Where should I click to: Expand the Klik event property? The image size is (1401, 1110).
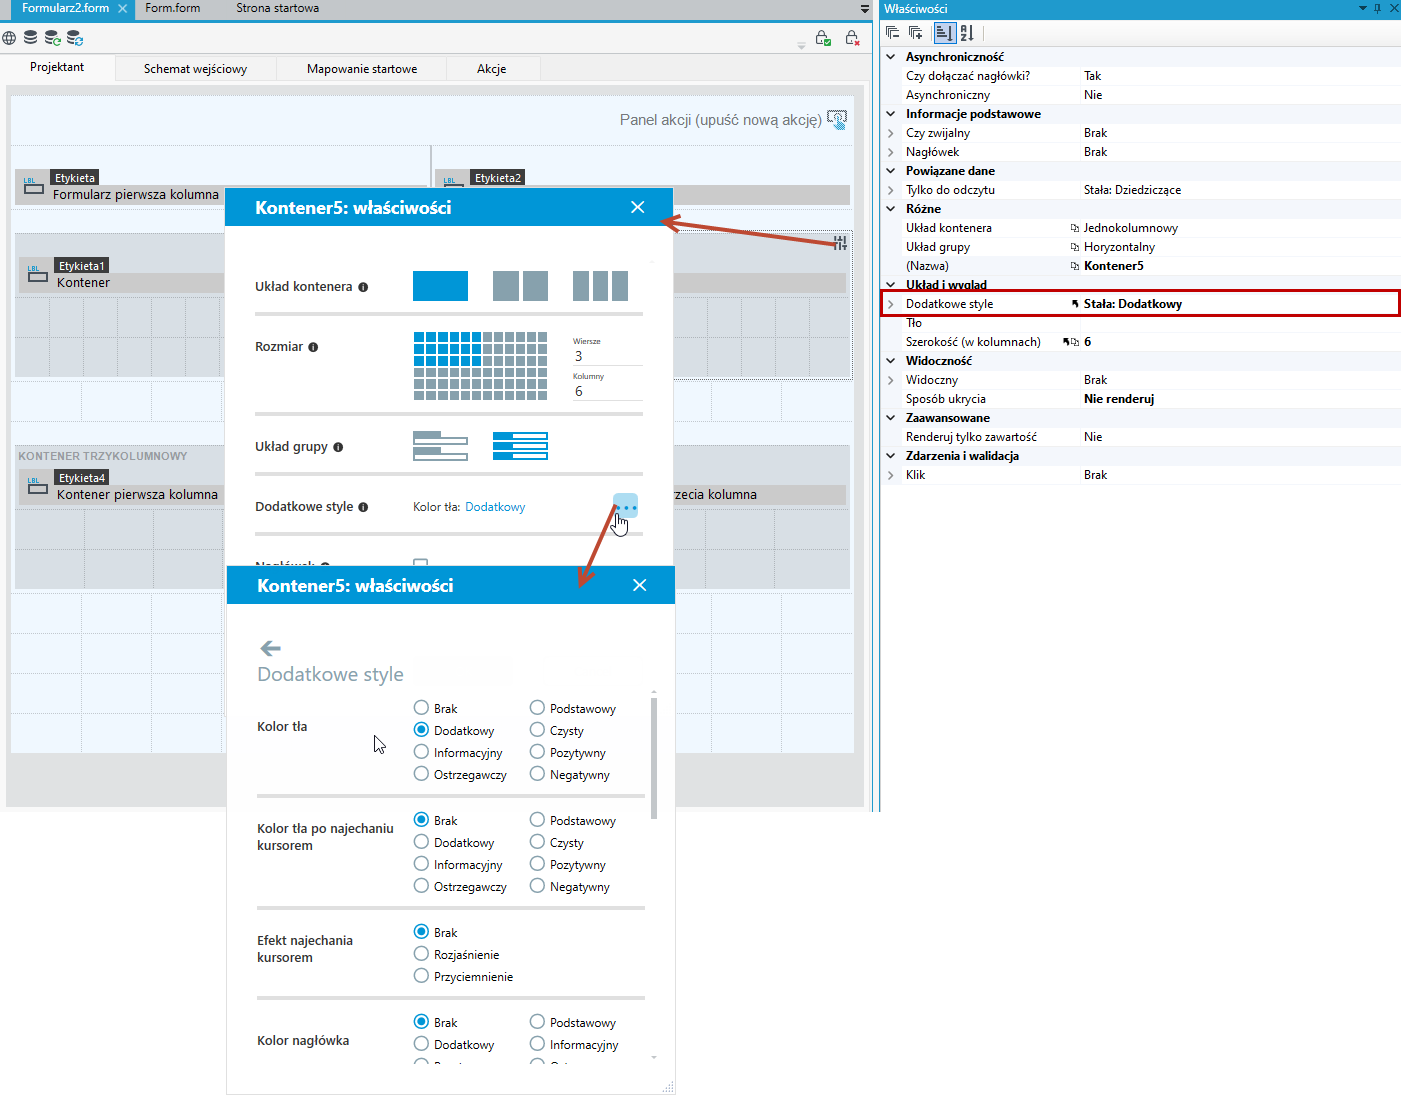coord(891,475)
